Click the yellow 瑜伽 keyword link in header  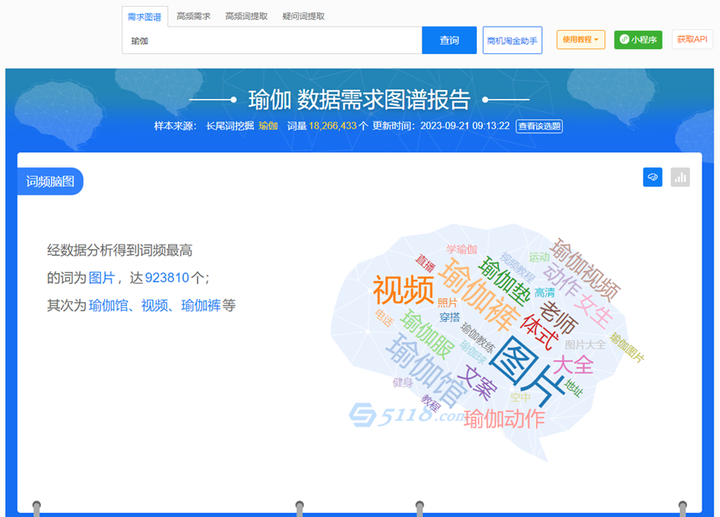[x=268, y=126]
